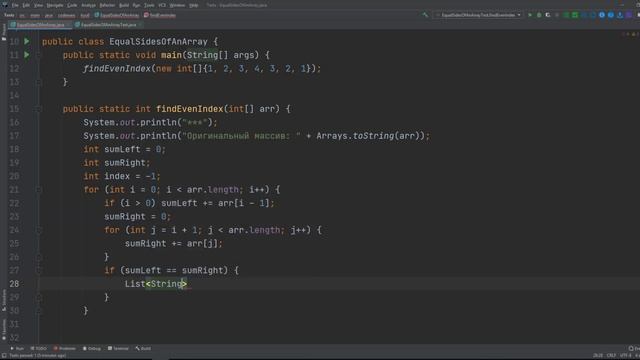Open the Project tool window on left stripe
This screenshot has height=360, width=640.
coord(4,32)
